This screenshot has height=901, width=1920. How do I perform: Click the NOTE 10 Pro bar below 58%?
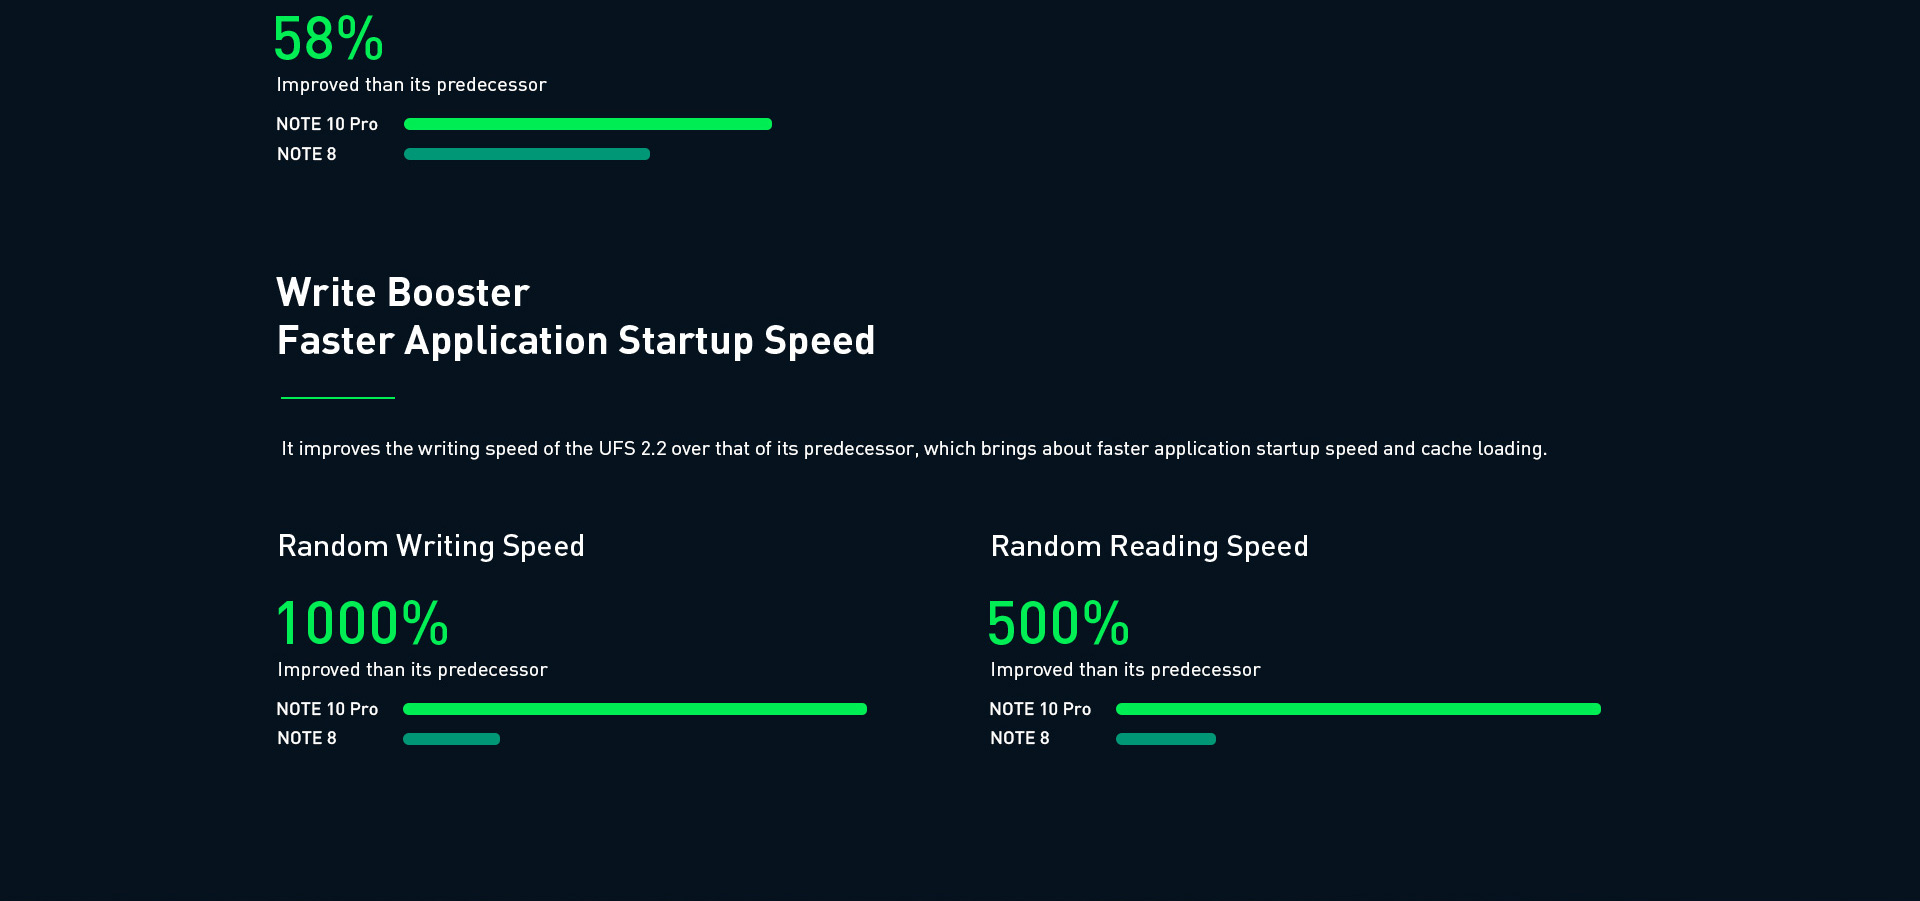(587, 124)
